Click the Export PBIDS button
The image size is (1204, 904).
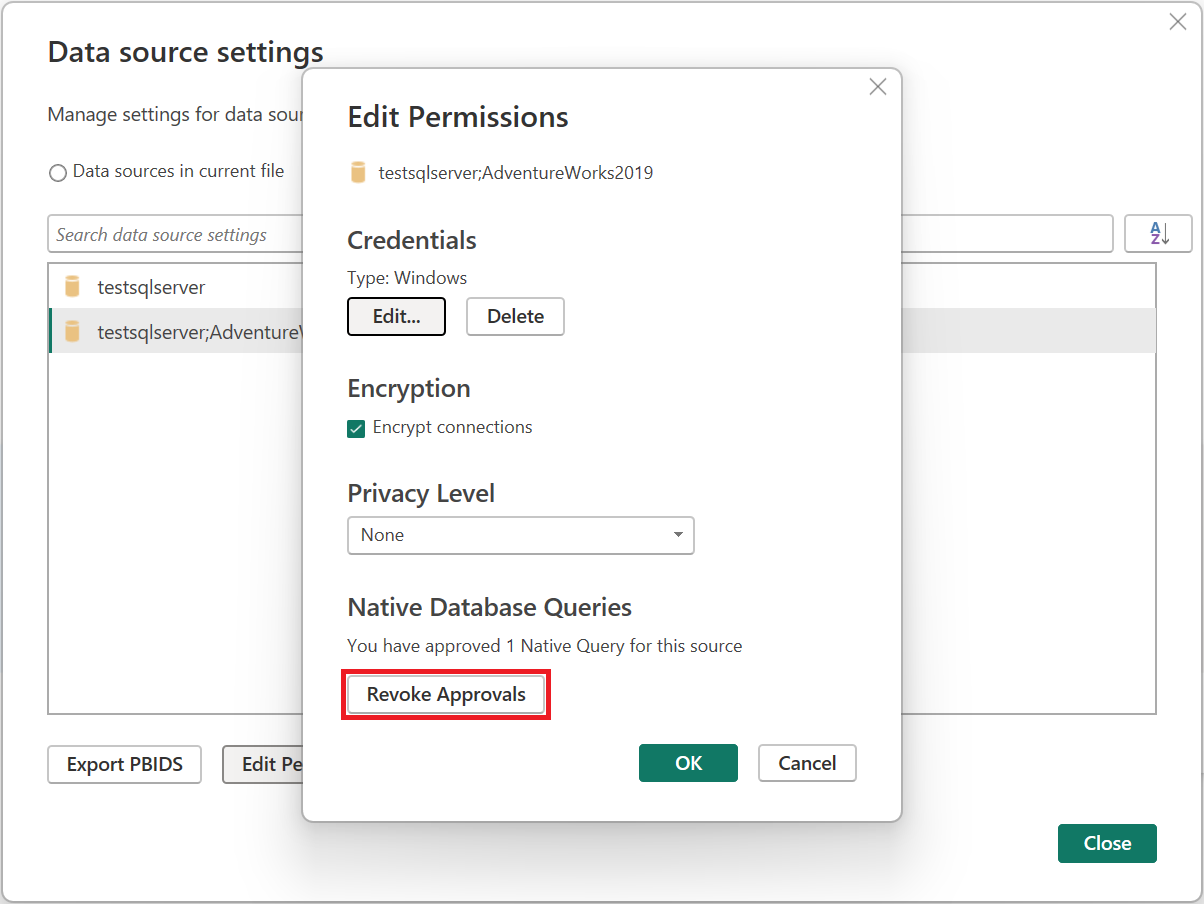(124, 764)
